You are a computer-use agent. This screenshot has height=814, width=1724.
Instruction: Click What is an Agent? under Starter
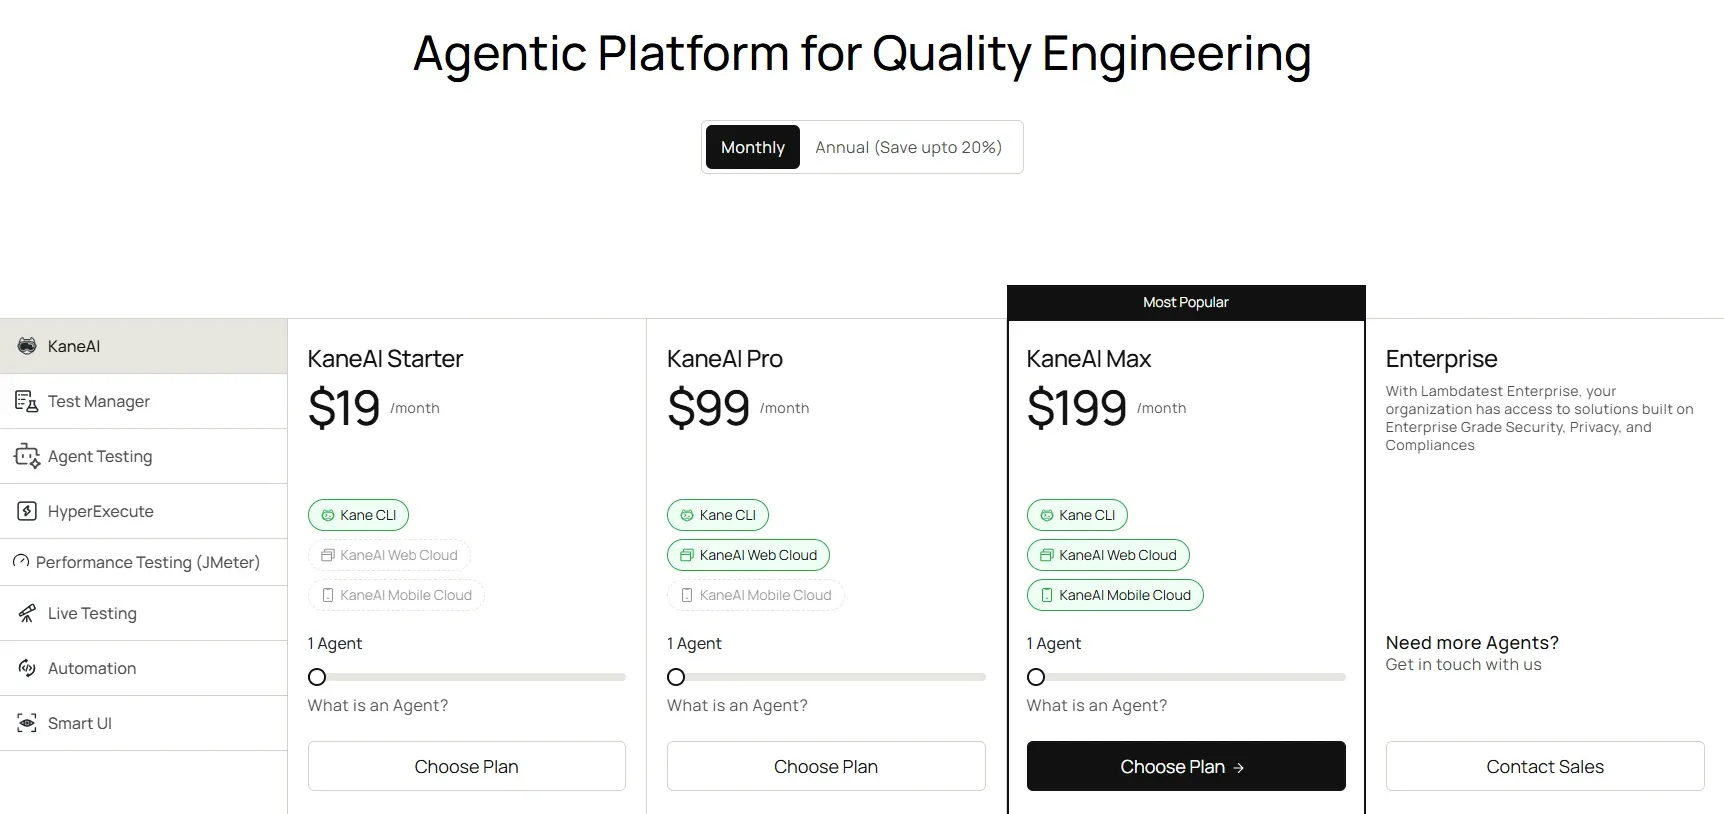pos(378,705)
